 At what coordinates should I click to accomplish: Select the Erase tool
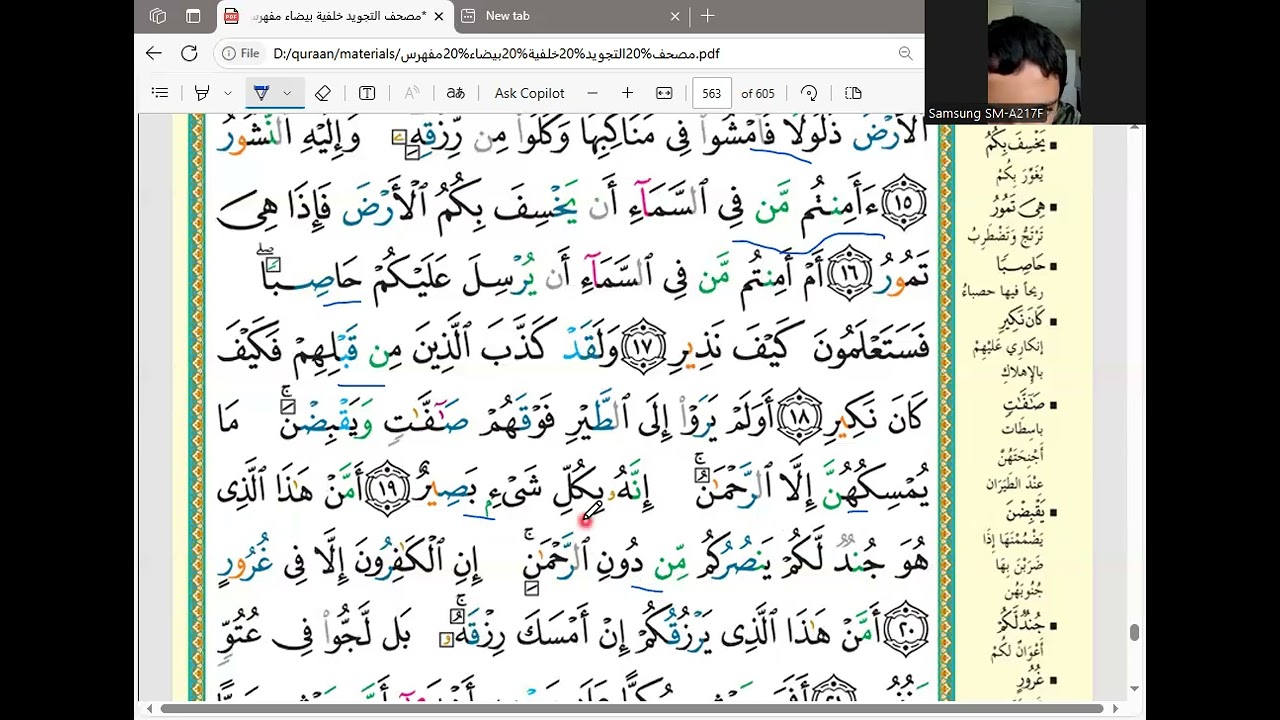(x=322, y=93)
